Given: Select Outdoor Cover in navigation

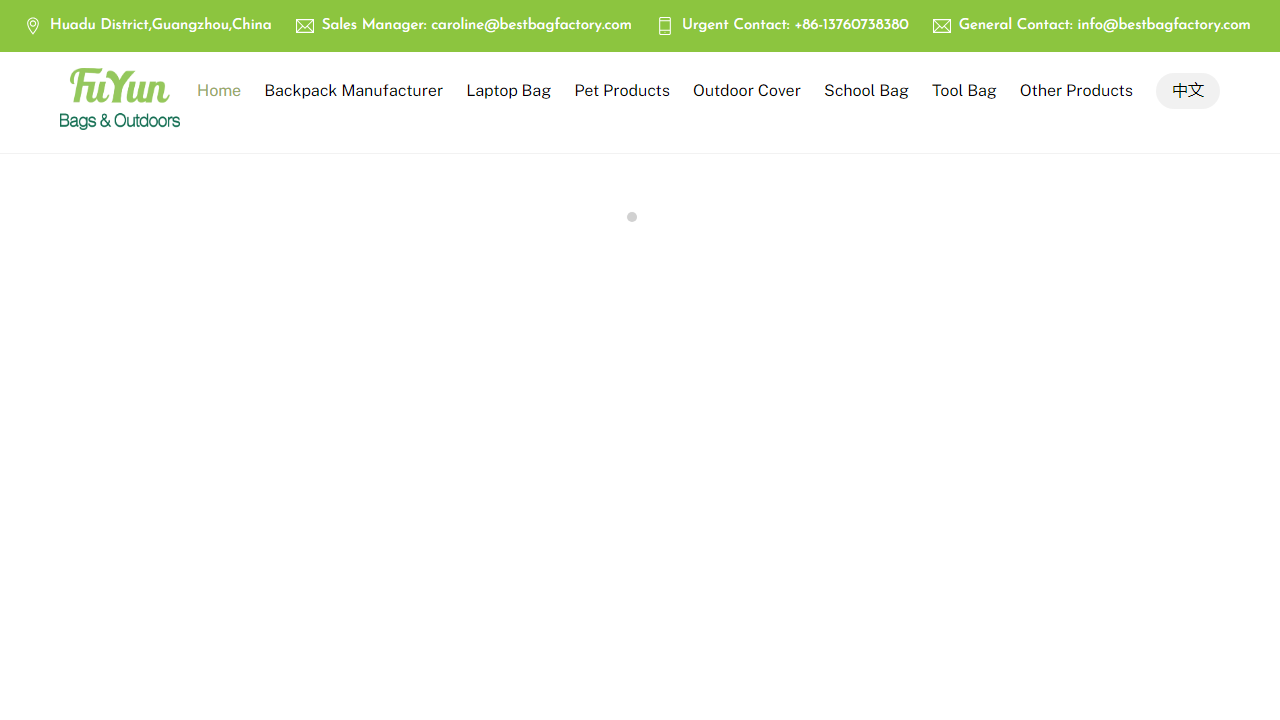Looking at the screenshot, I should tap(747, 91).
